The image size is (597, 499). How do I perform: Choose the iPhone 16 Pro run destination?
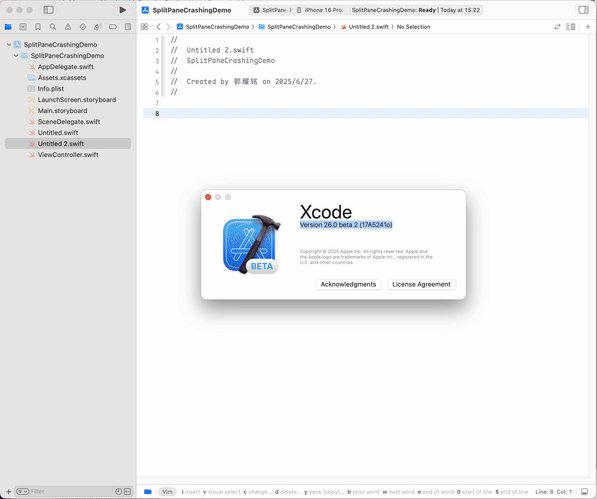tap(319, 10)
